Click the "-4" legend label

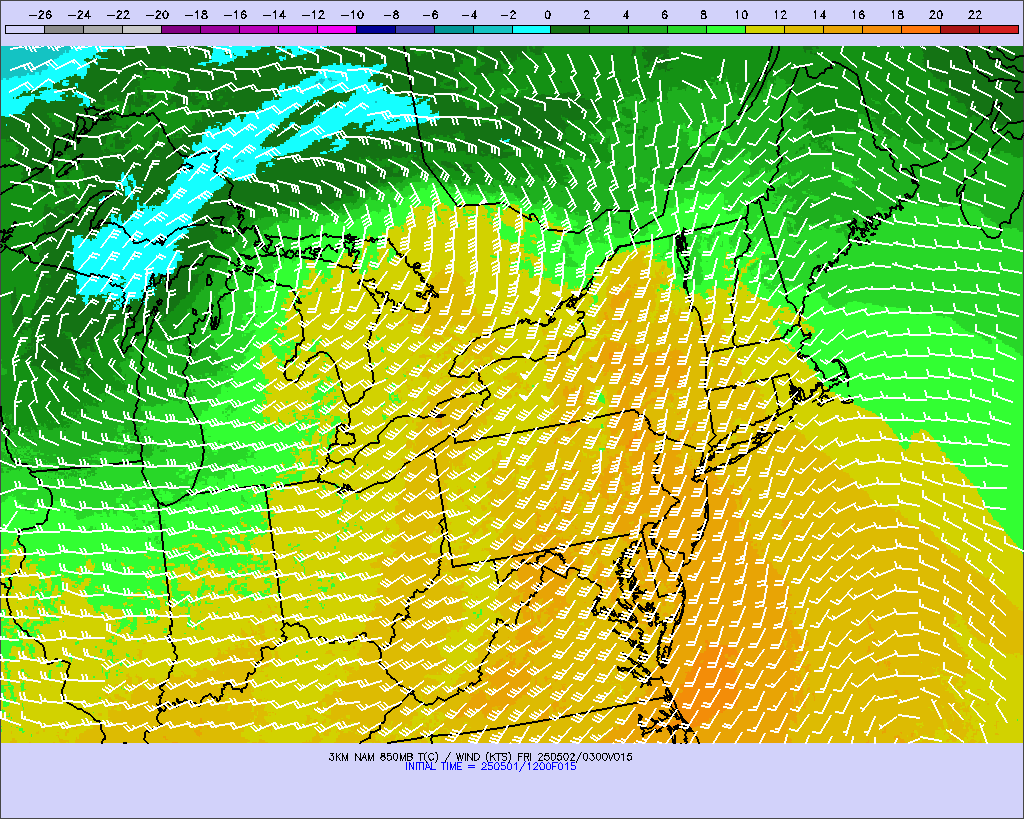470,15
